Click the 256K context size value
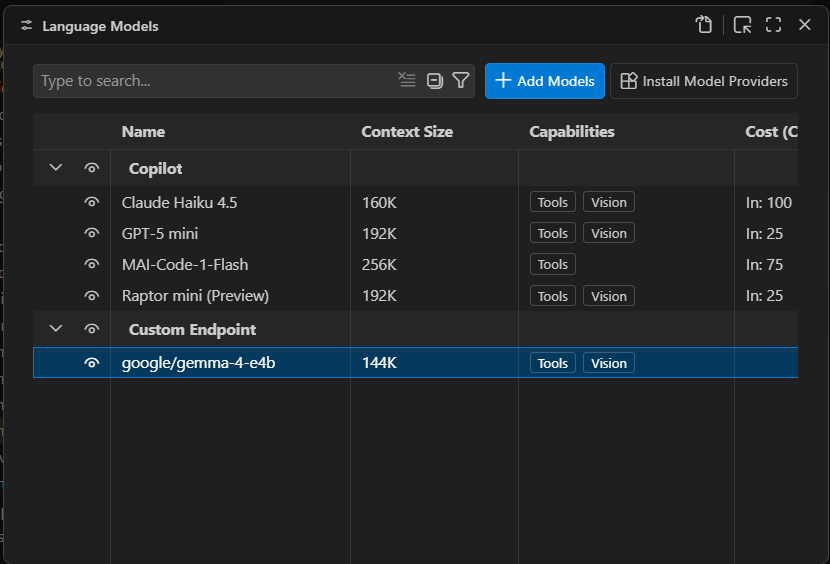This screenshot has height=564, width=830. [379, 264]
